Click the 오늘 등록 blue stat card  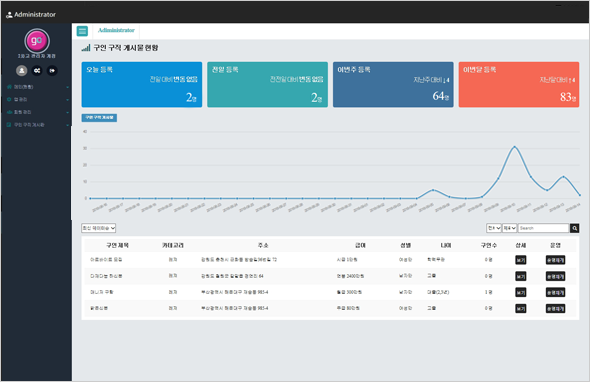[x=141, y=85]
